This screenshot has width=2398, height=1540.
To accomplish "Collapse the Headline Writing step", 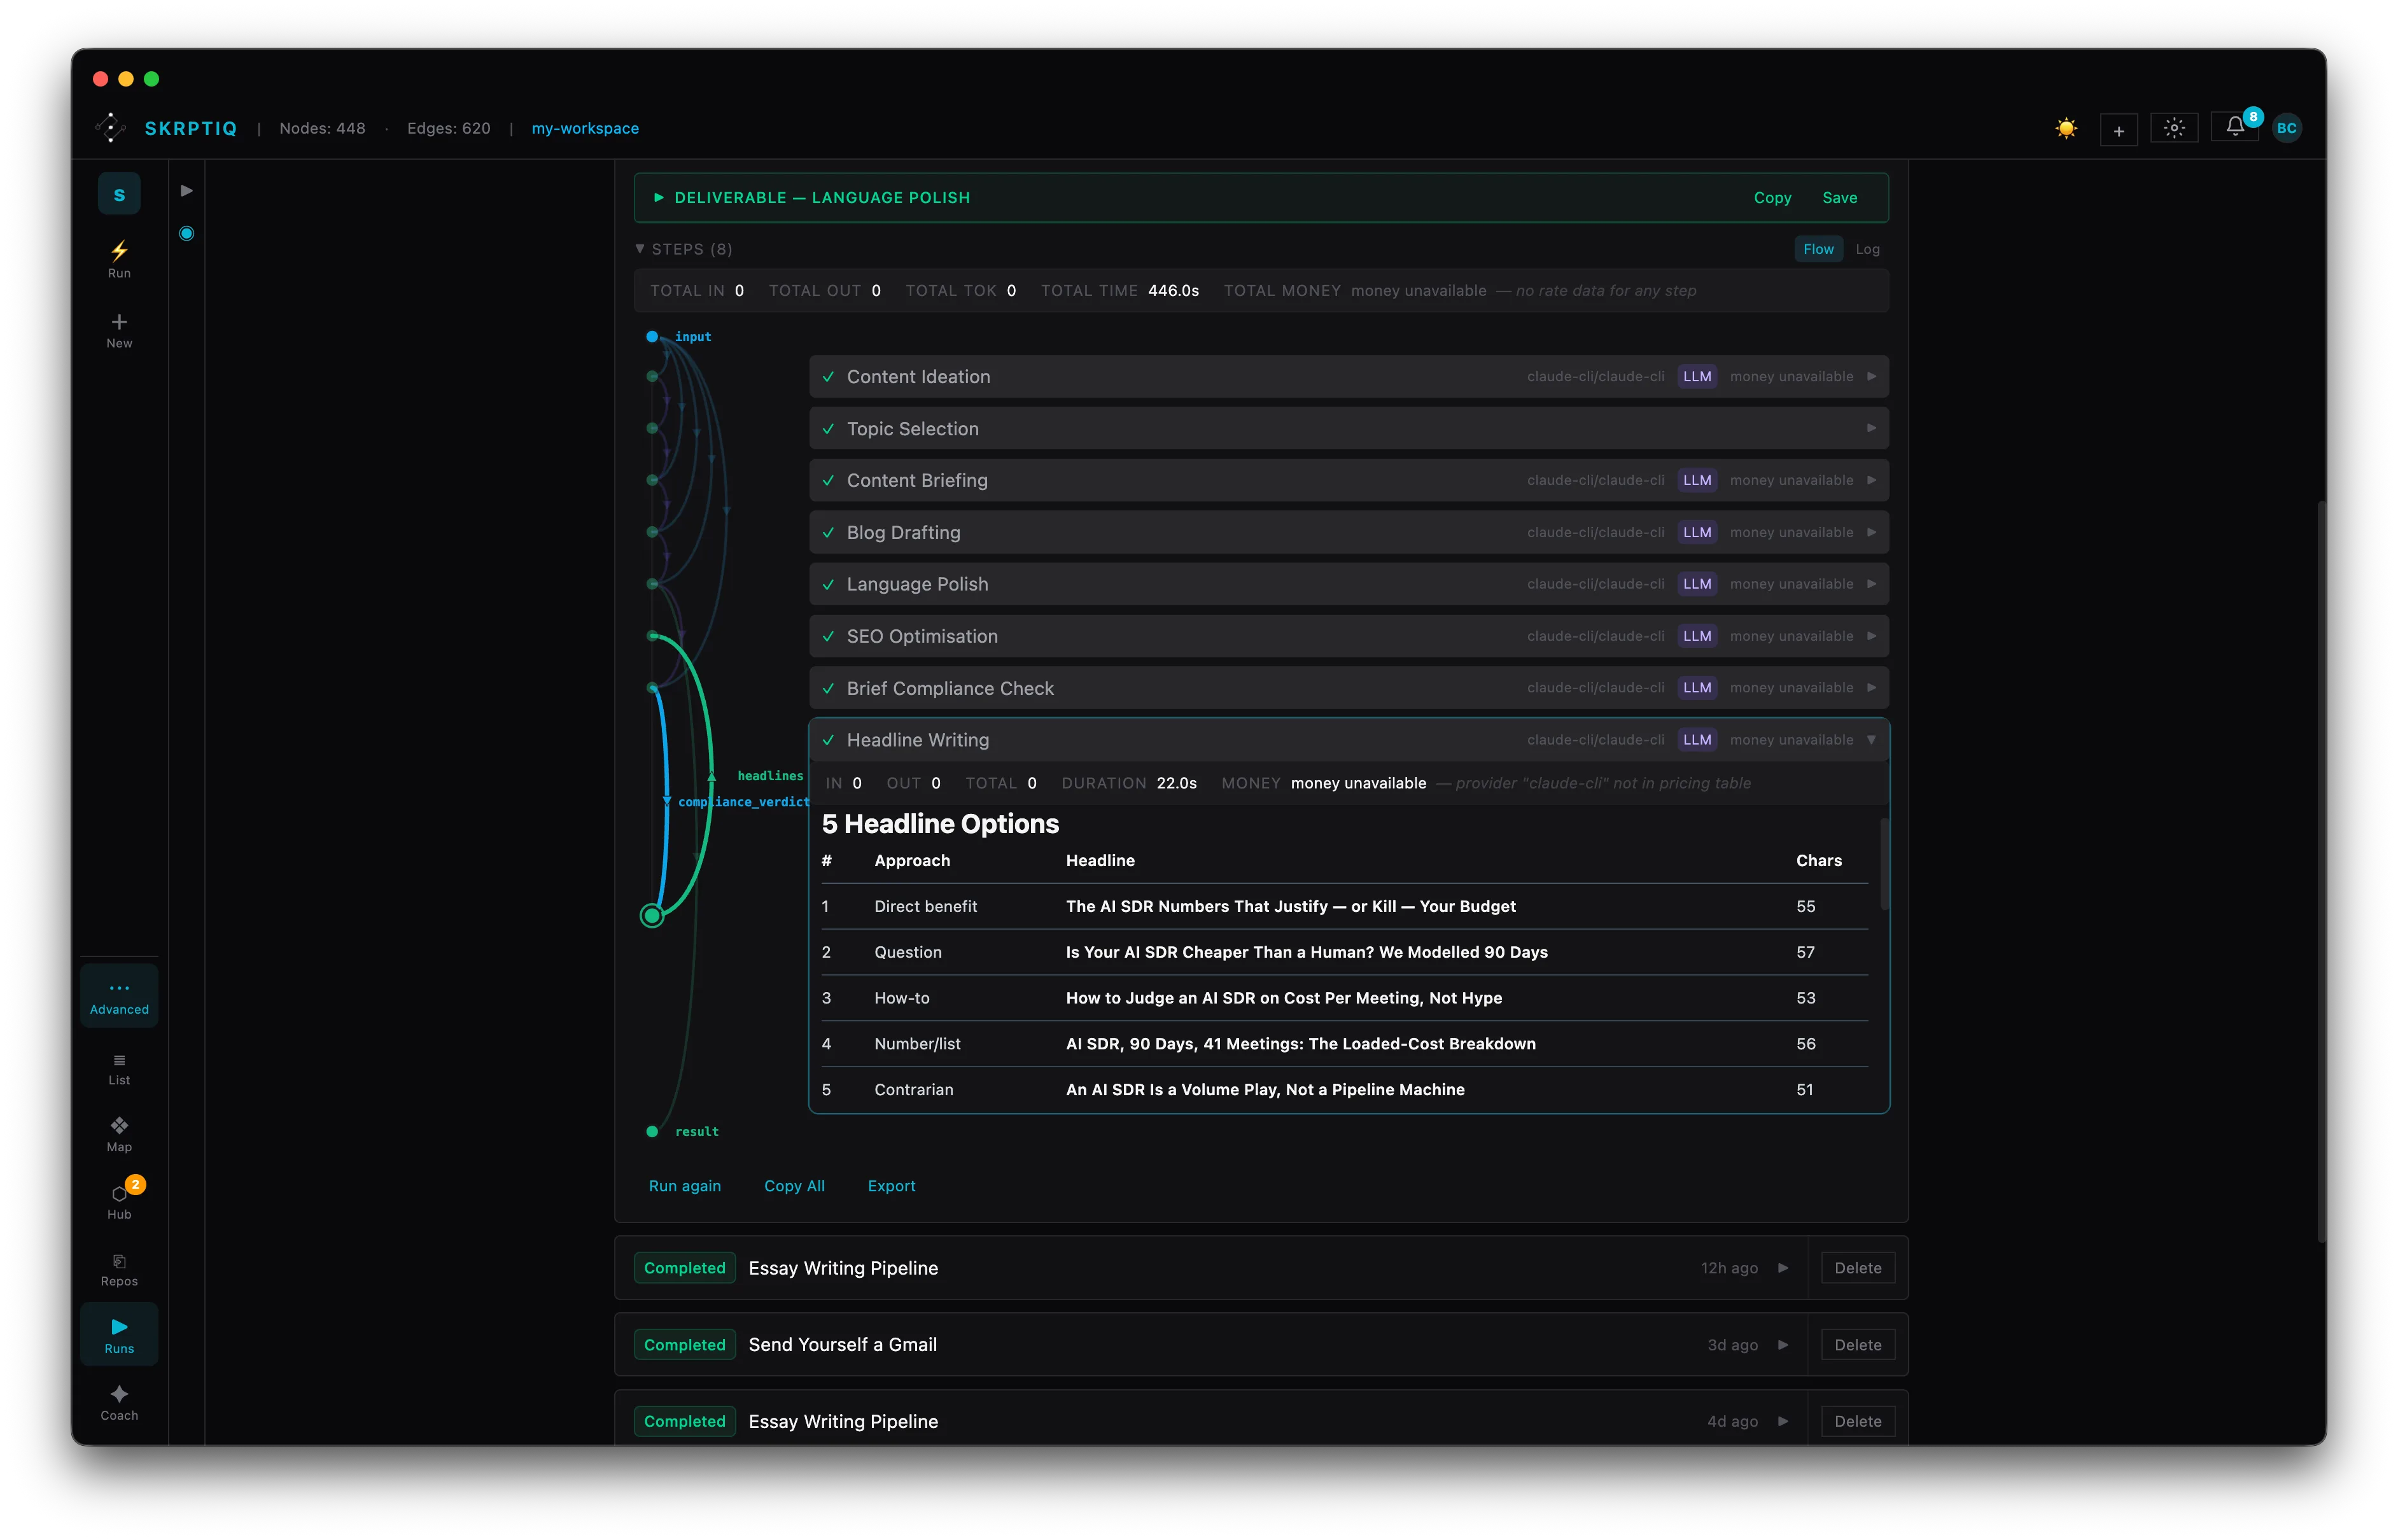I will pos(1348,740).
